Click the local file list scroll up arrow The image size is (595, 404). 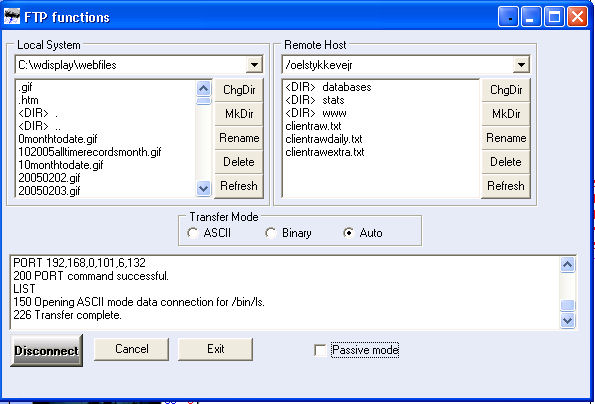[204, 88]
